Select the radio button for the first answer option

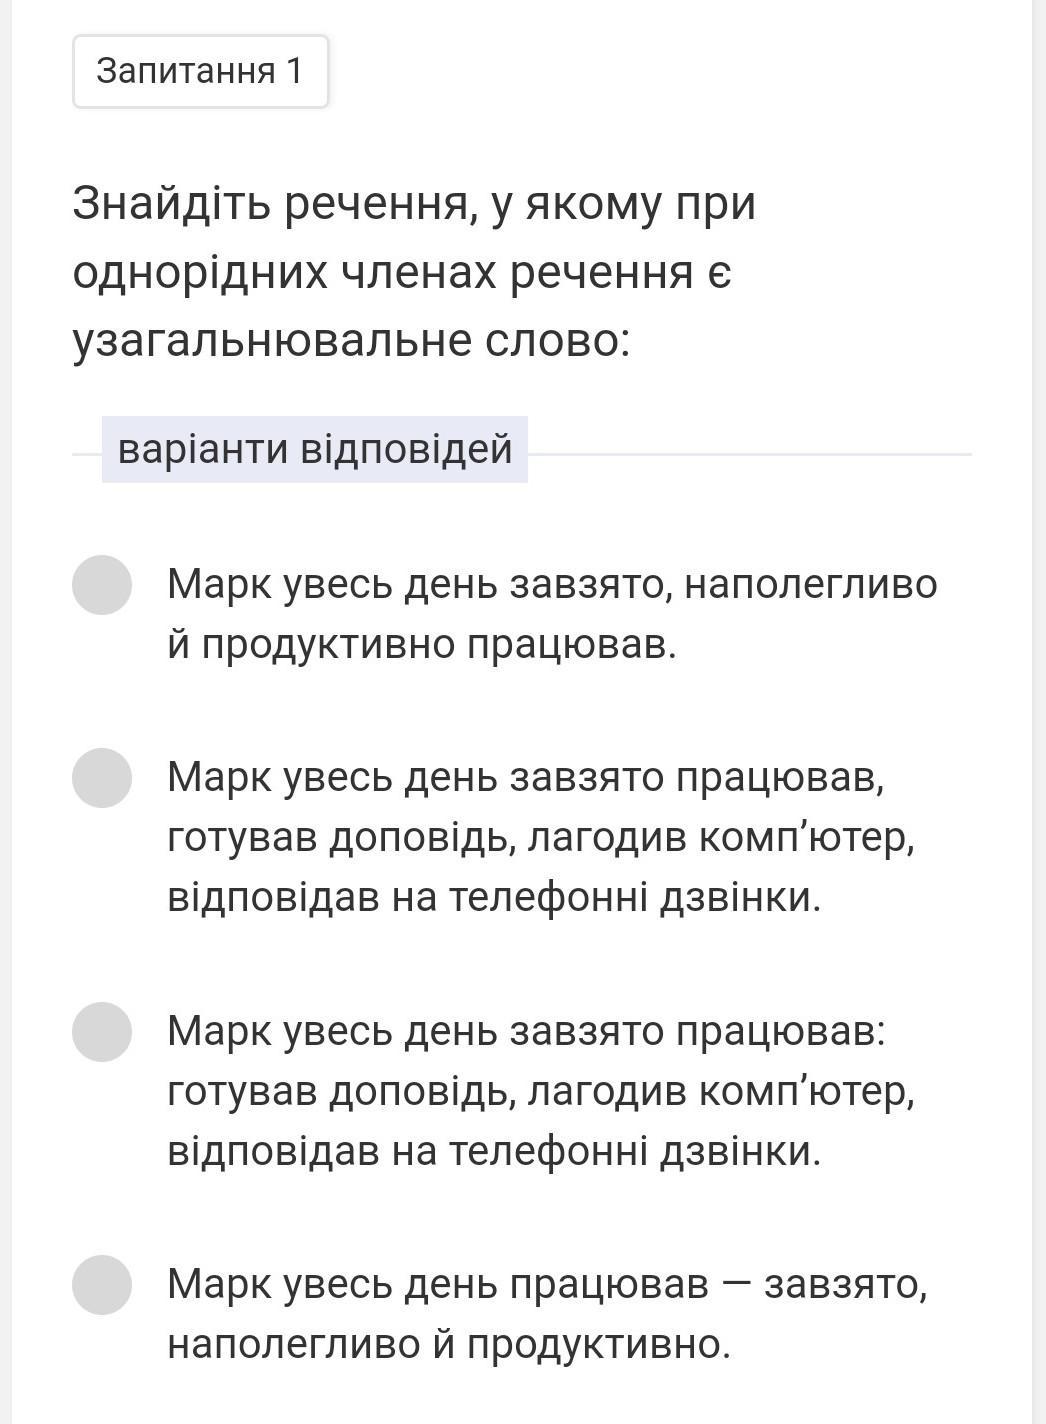(102, 585)
